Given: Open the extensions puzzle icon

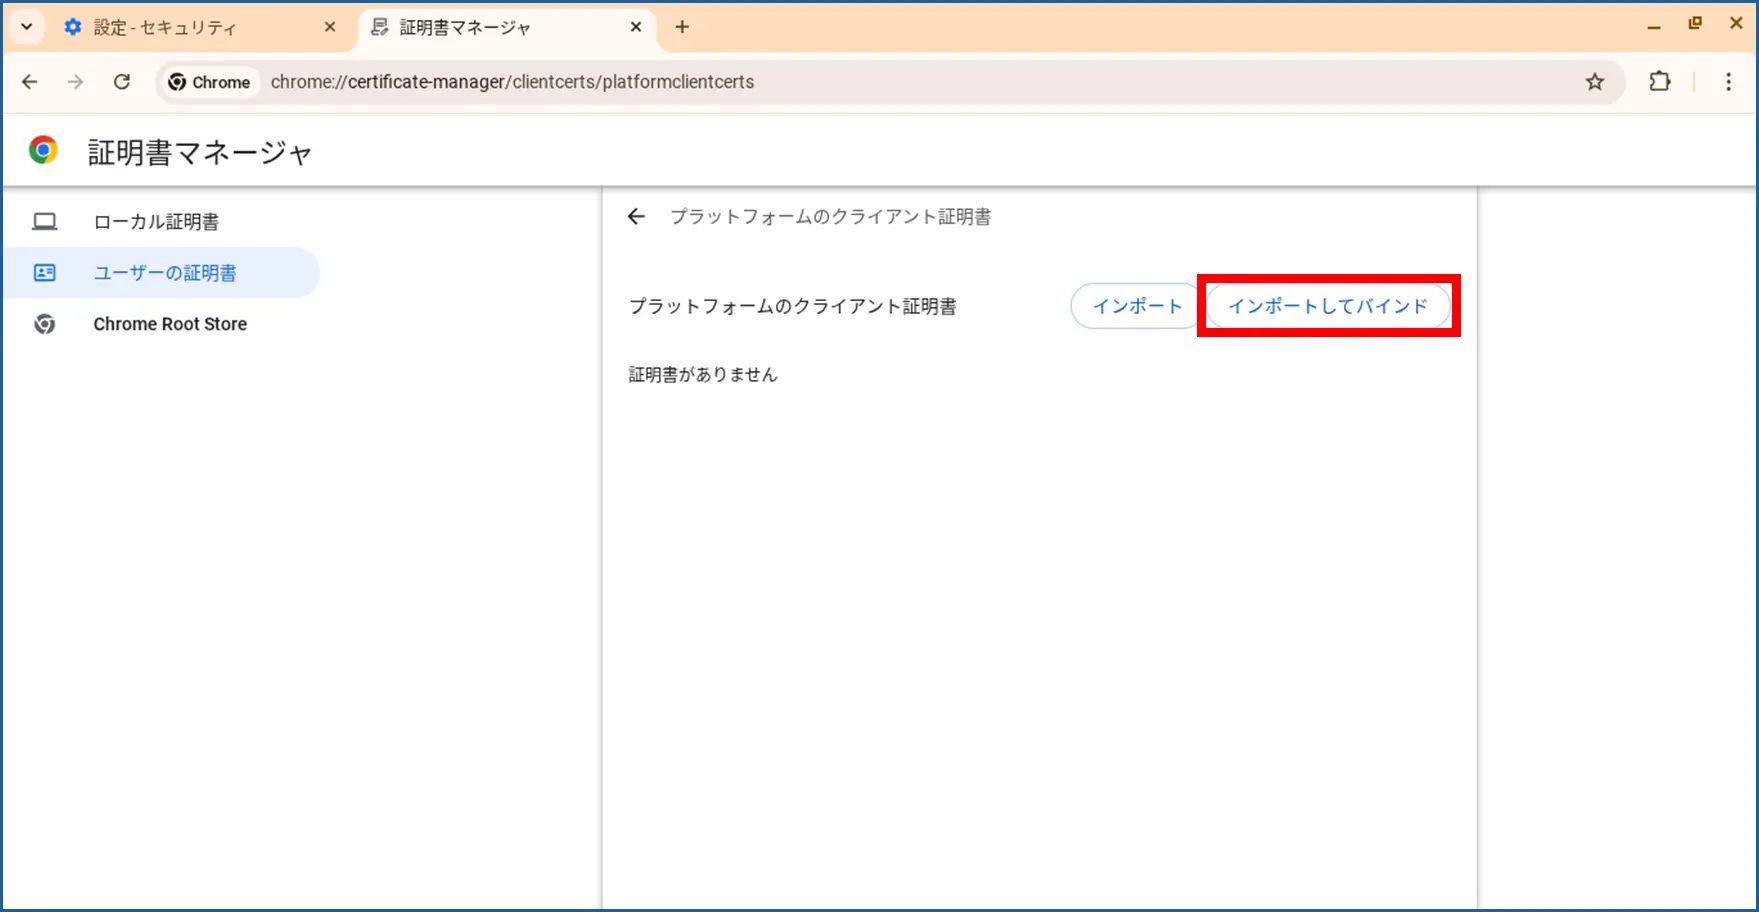Looking at the screenshot, I should tap(1660, 82).
